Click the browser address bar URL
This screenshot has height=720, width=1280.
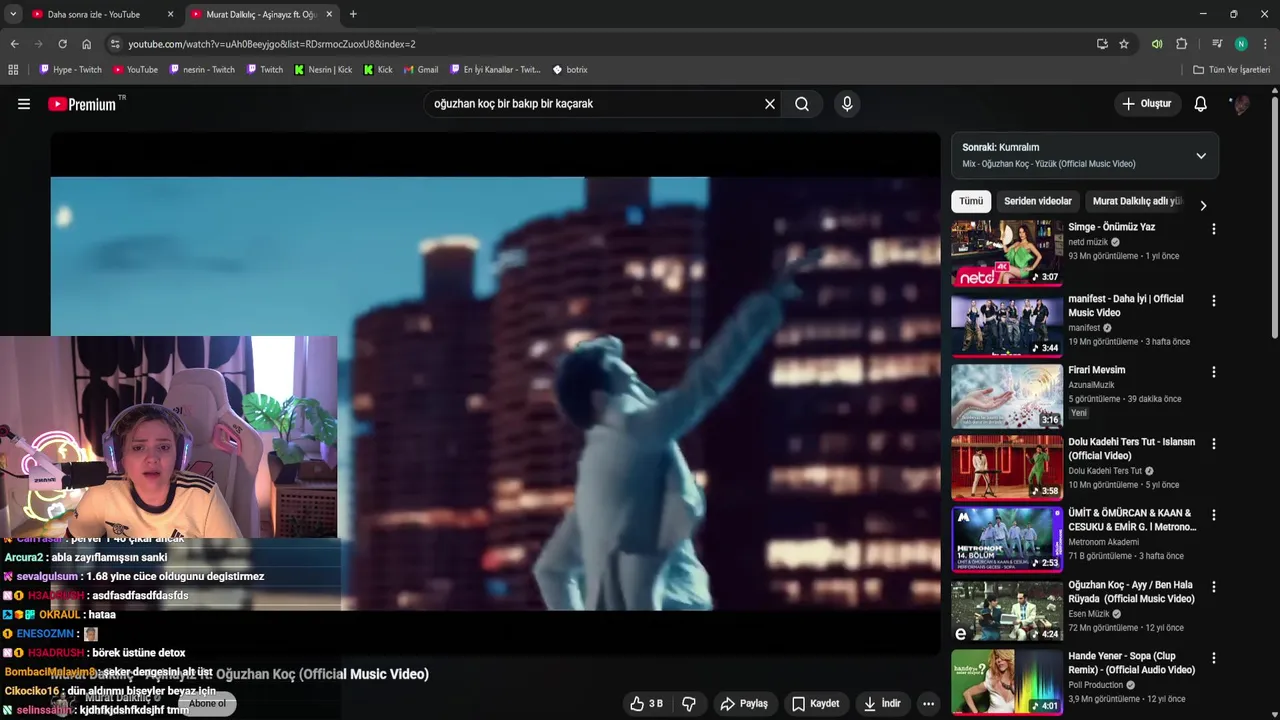pos(272,44)
